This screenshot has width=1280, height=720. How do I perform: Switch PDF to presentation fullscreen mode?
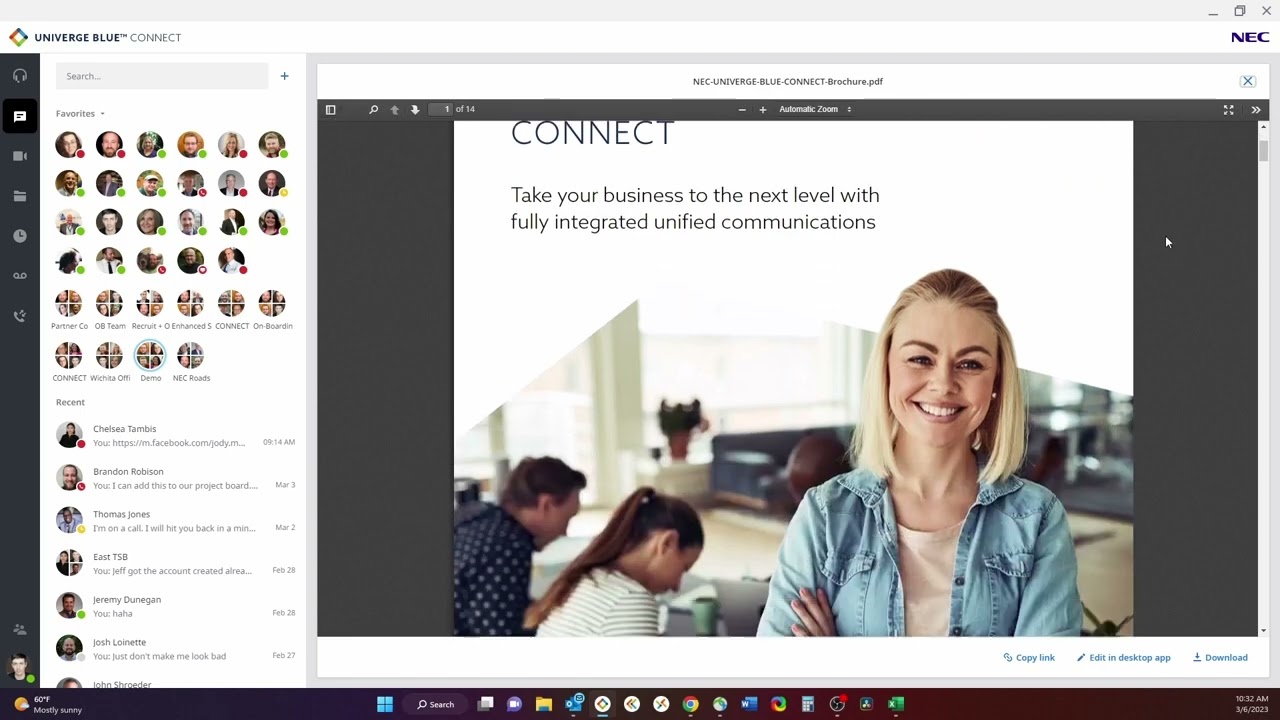1229,110
